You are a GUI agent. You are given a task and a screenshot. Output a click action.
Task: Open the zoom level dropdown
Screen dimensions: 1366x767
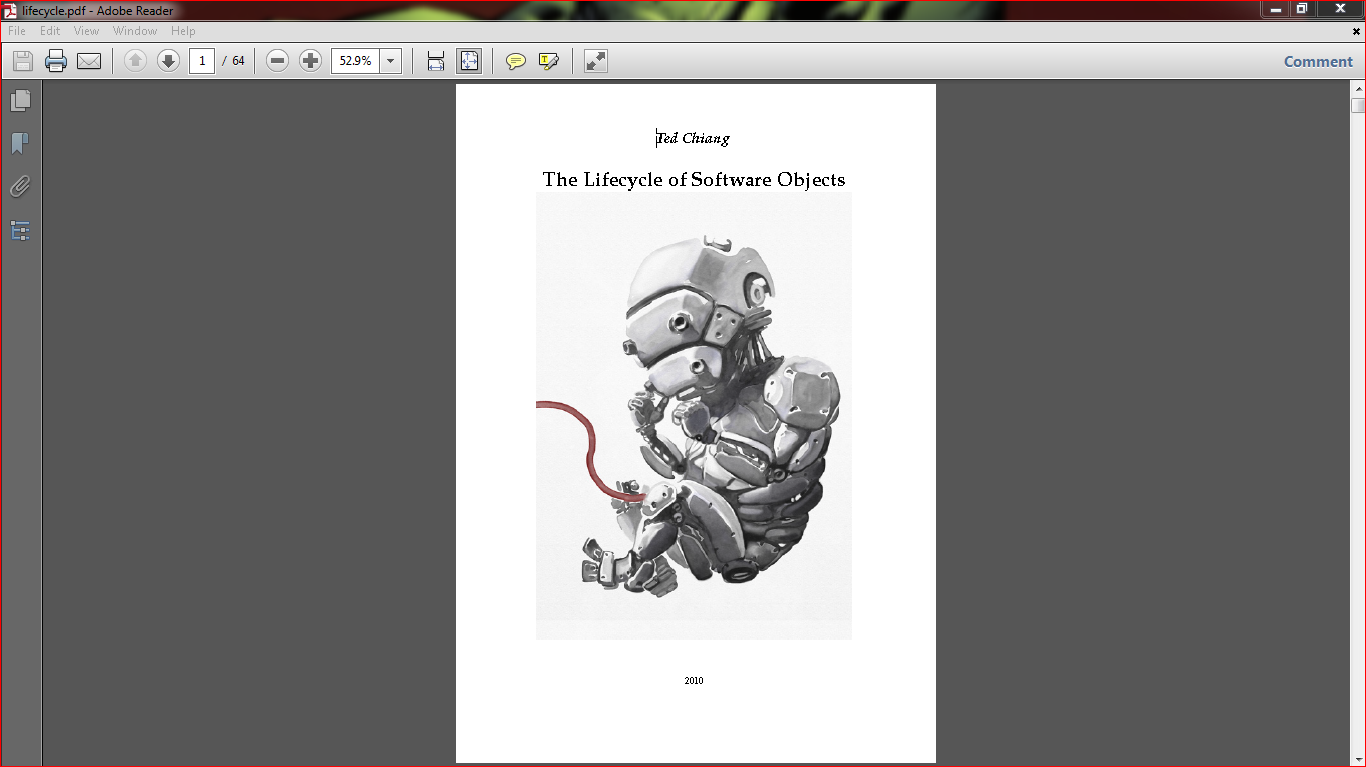pos(390,61)
